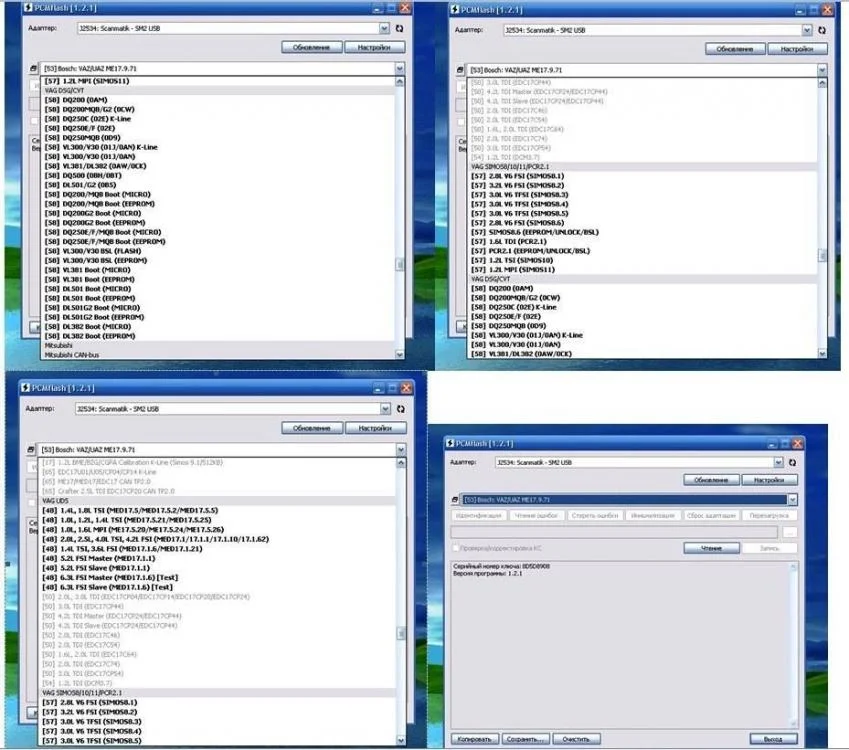Collapse the Bosch ME17.9.71 module dropdown in the top-left window
This screenshot has height=750, width=849.
[400, 69]
